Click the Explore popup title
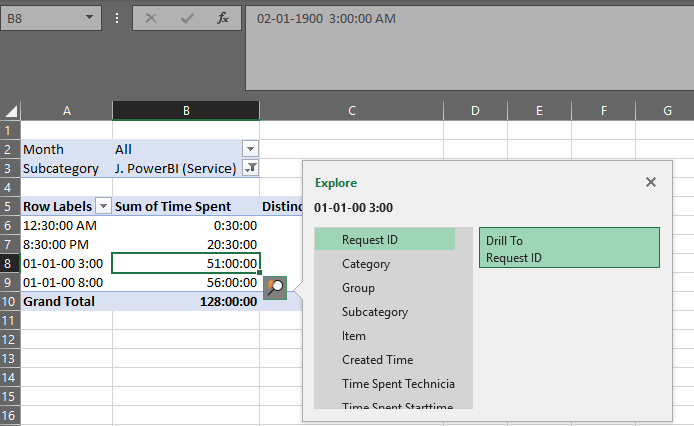This screenshot has height=426, width=694. [336, 183]
